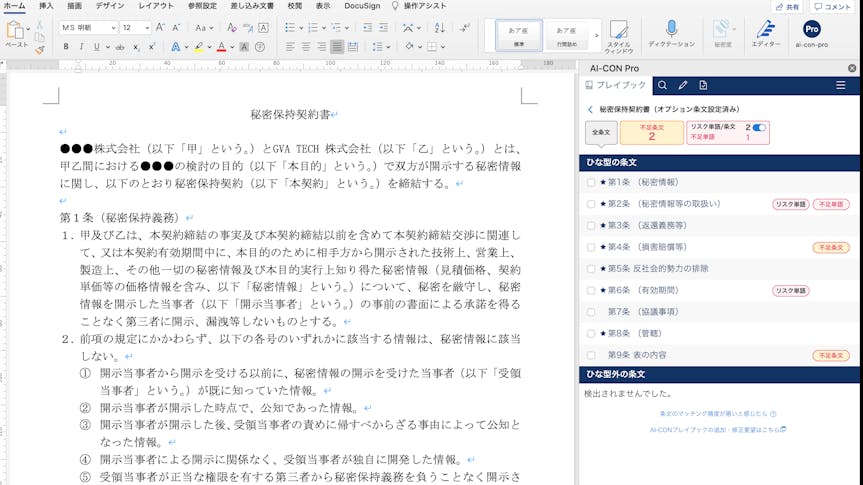Check the 第8条(管轄) checkbox
Viewport: 863px width, 485px height.
591,334
